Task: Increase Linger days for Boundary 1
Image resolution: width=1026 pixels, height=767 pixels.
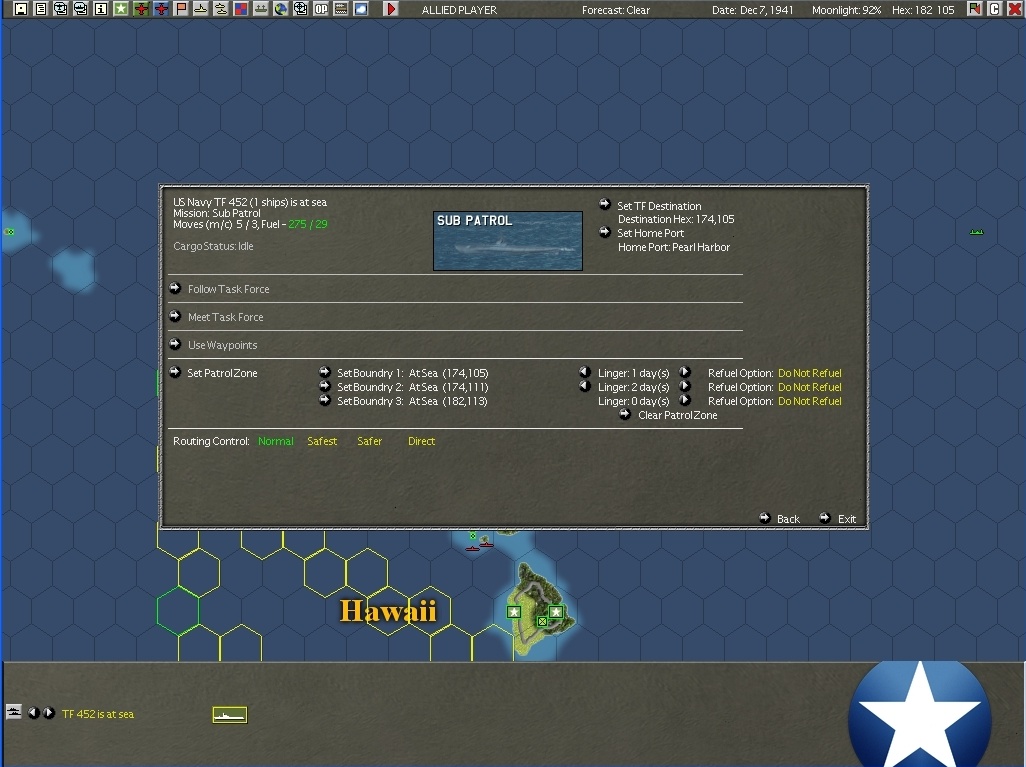Action: 685,372
